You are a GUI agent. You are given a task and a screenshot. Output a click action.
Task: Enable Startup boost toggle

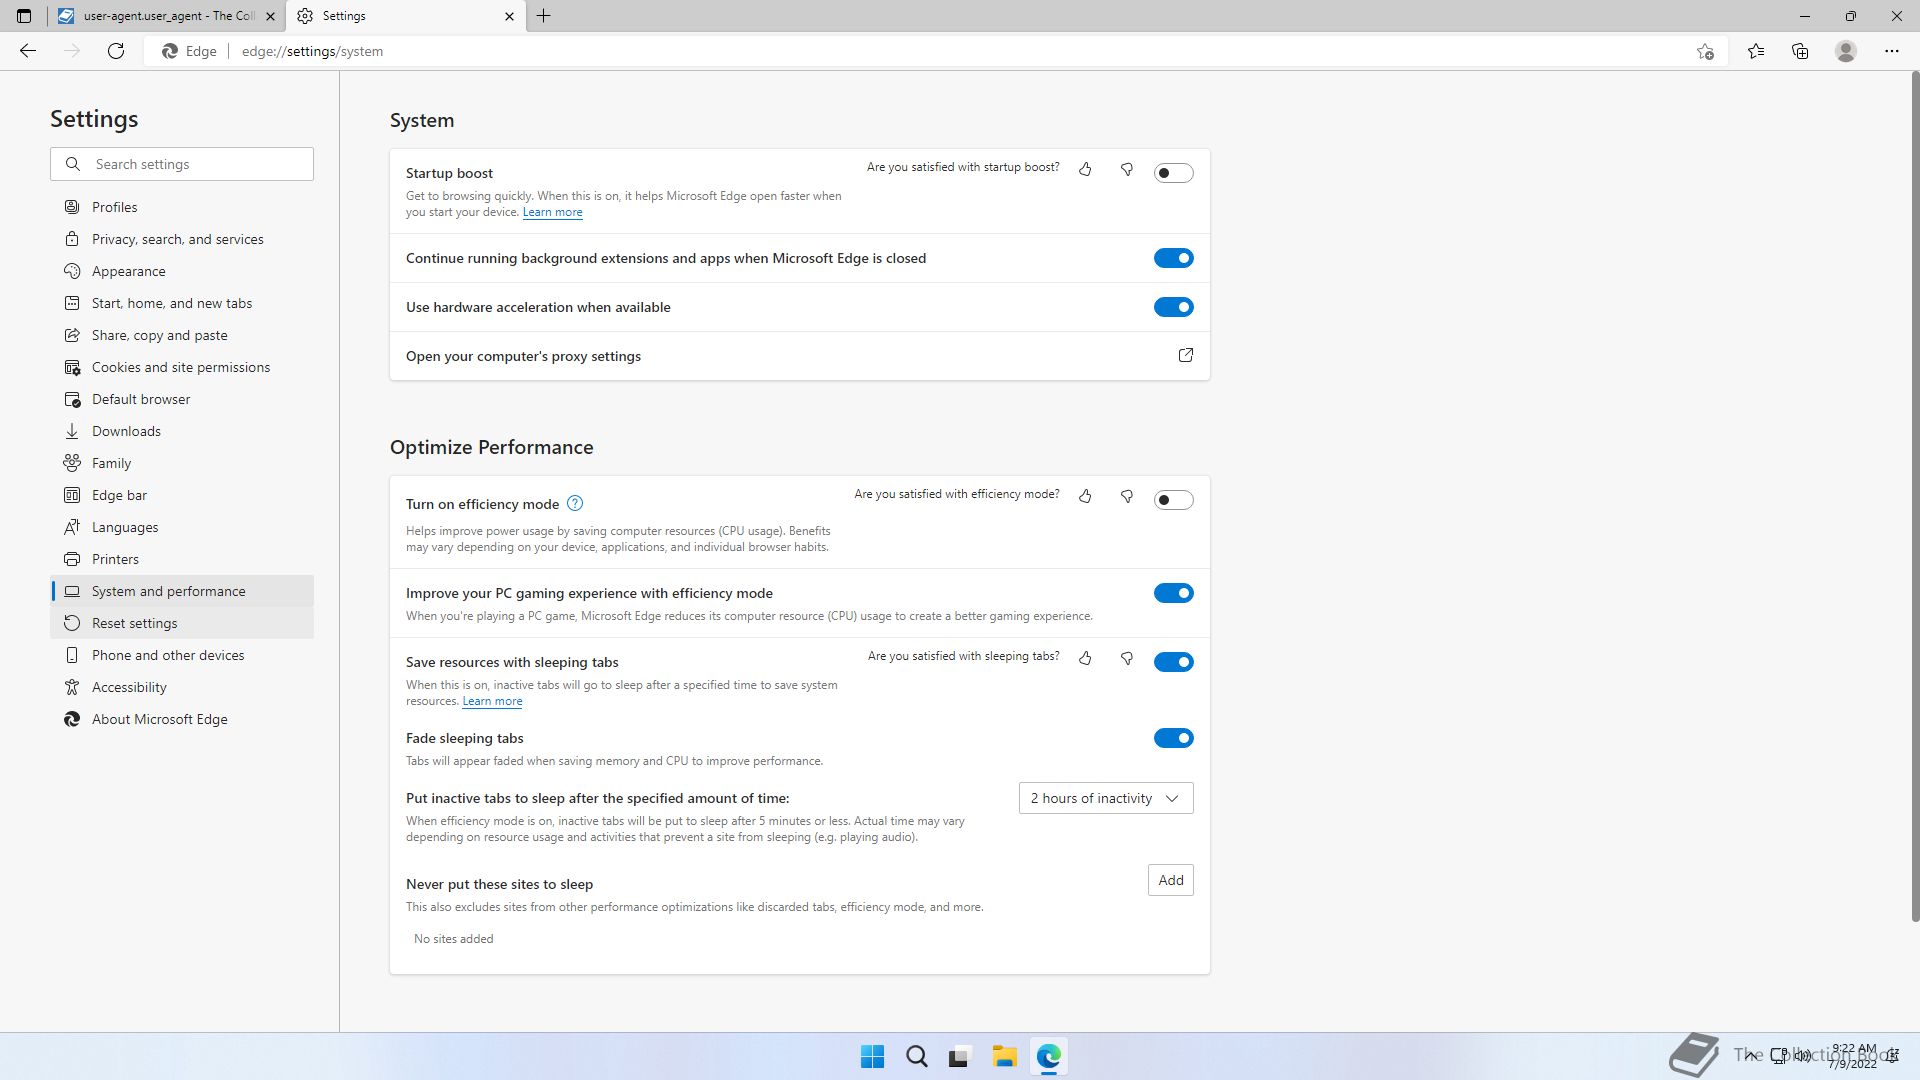pos(1174,173)
